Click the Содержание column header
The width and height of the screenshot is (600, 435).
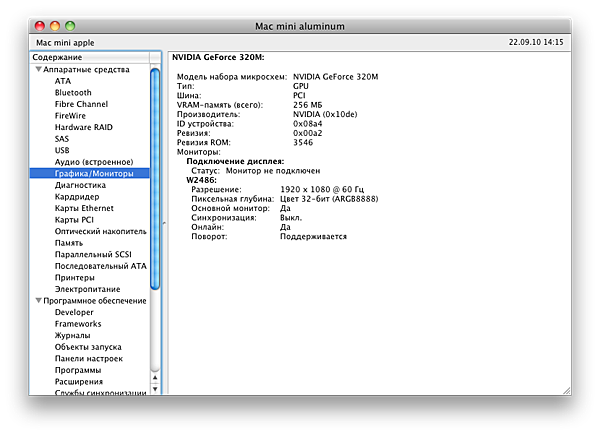(x=90, y=57)
